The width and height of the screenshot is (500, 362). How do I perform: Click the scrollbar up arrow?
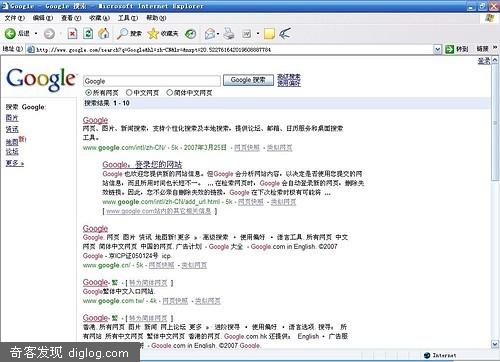tap(495, 60)
